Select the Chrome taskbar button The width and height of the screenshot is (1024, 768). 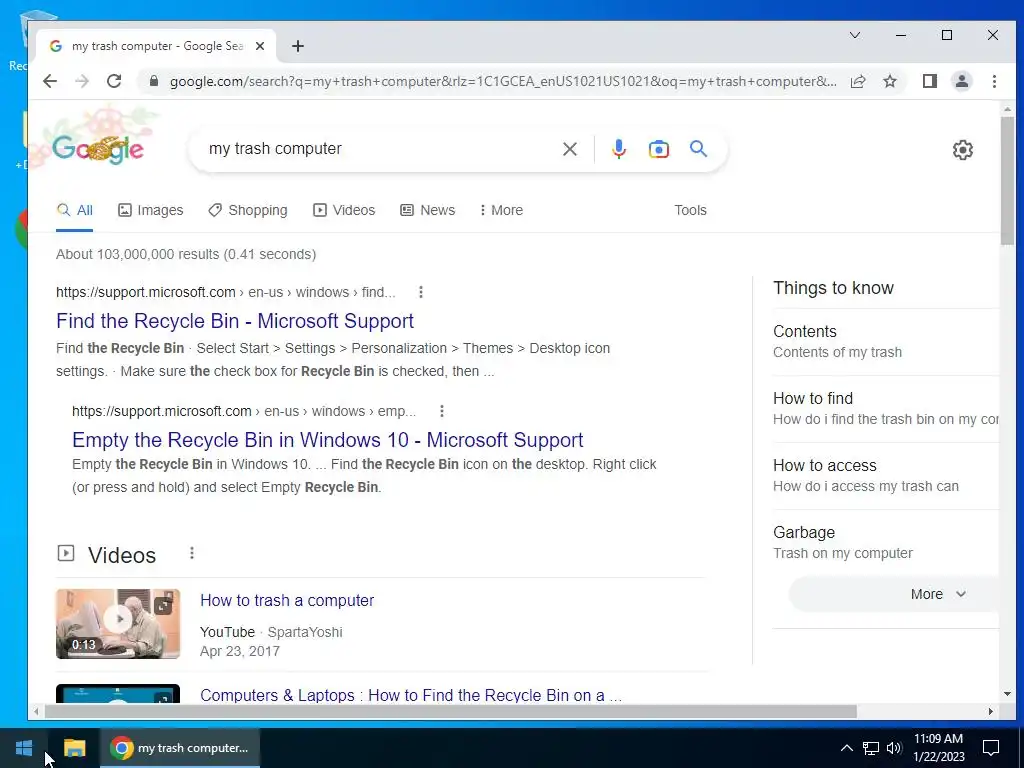point(180,748)
